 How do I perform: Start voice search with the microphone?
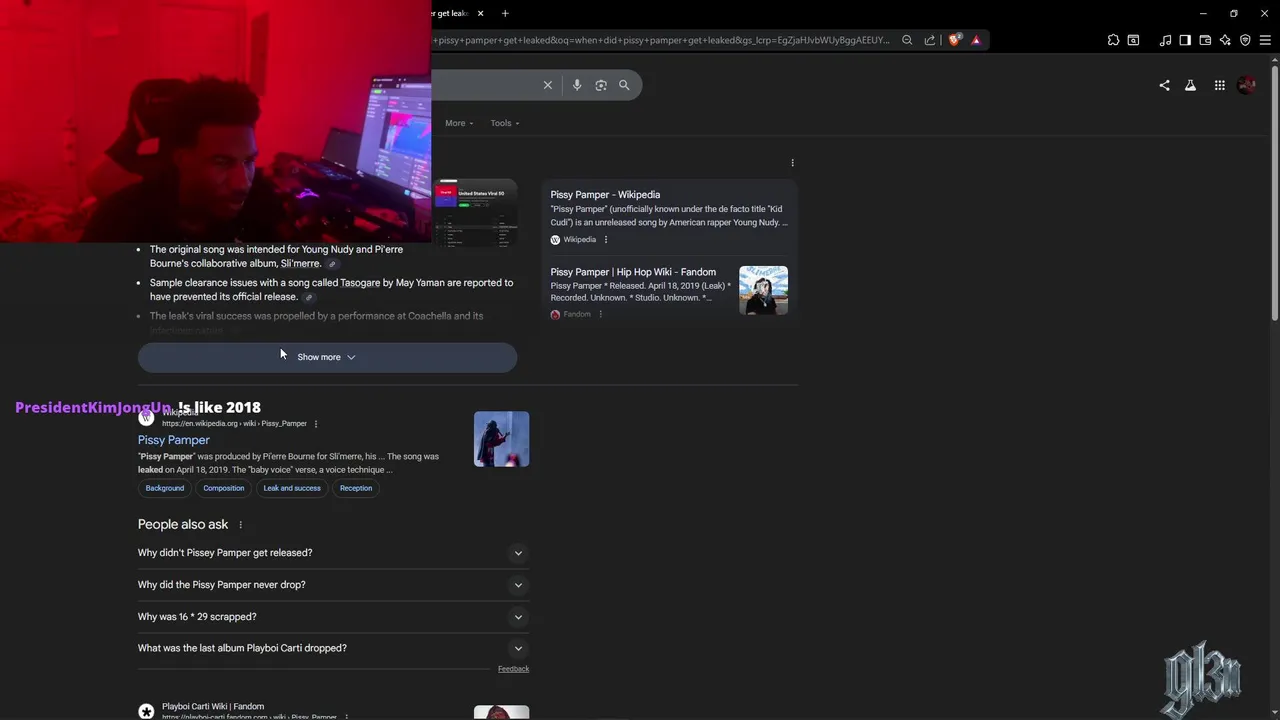(577, 85)
